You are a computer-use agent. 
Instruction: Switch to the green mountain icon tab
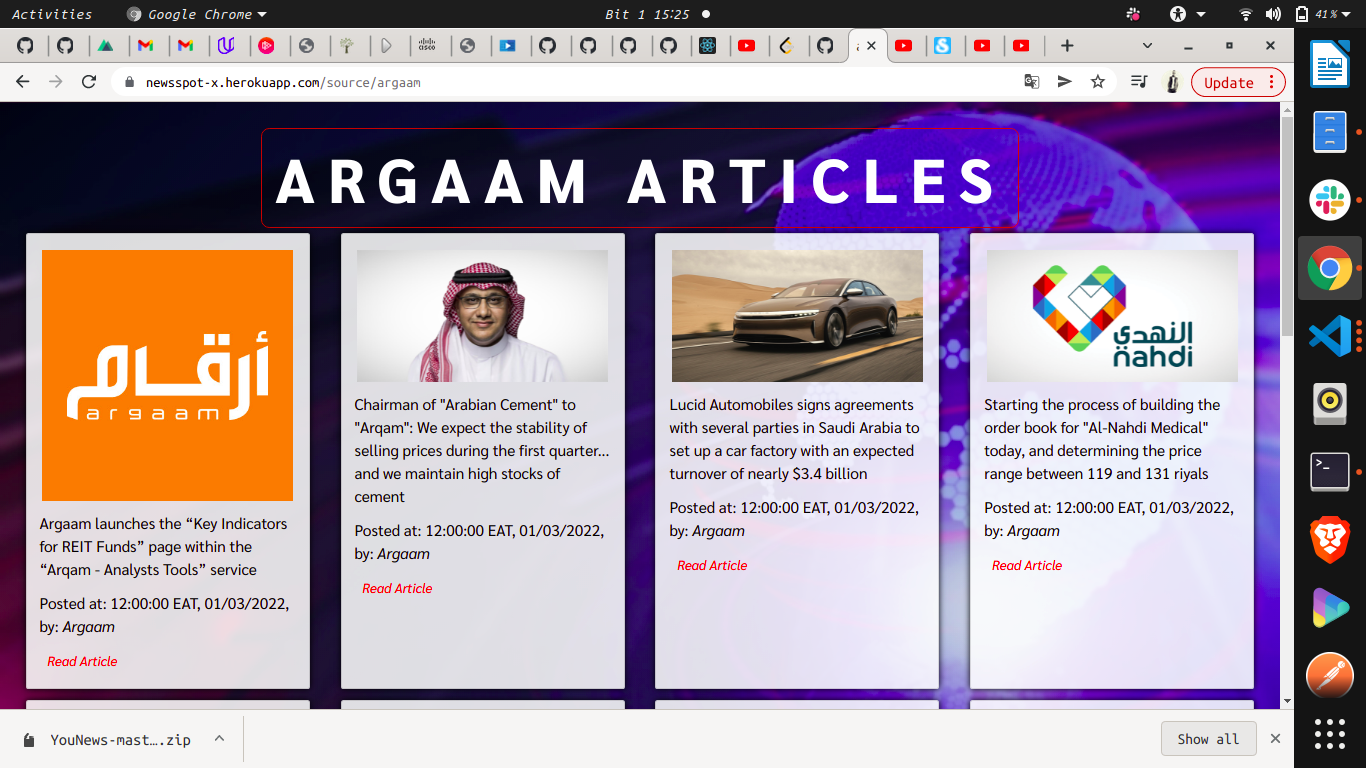pyautogui.click(x=105, y=45)
